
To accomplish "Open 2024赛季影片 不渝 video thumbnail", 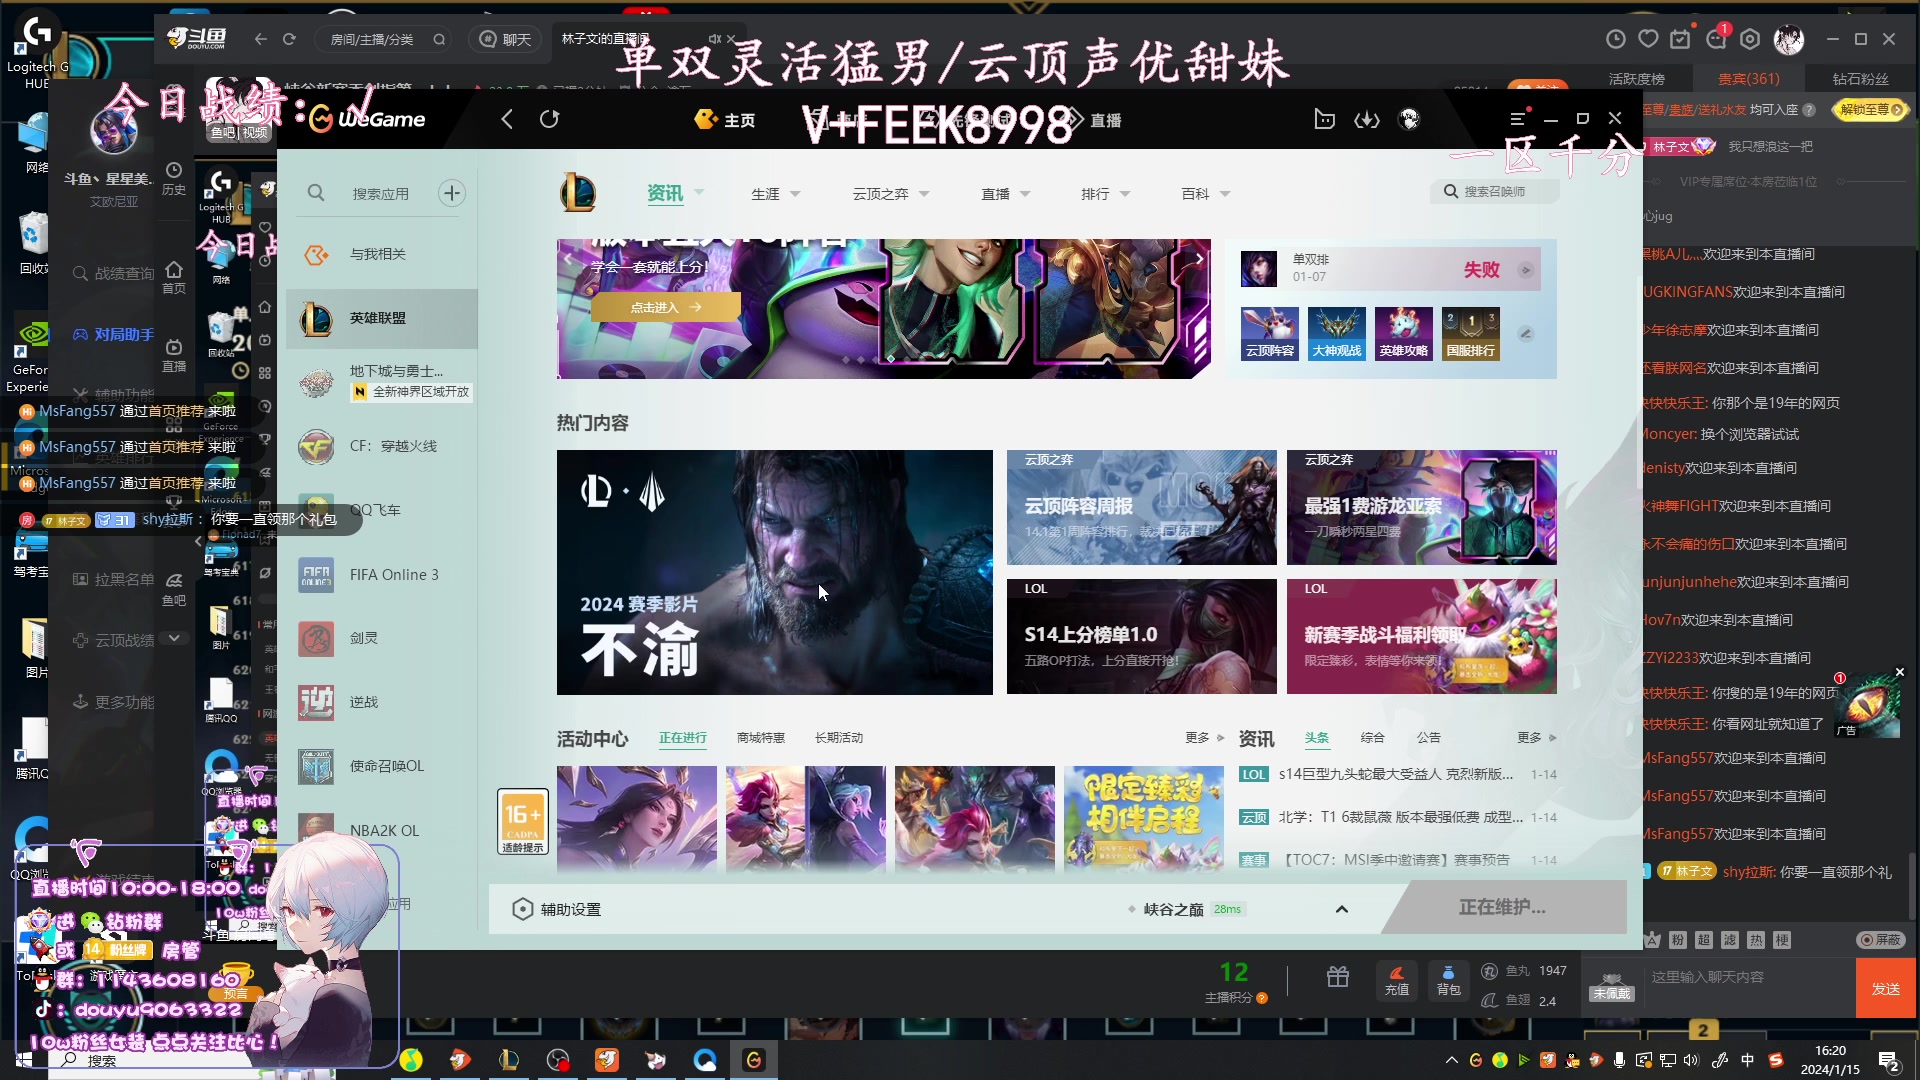I will (x=774, y=572).
